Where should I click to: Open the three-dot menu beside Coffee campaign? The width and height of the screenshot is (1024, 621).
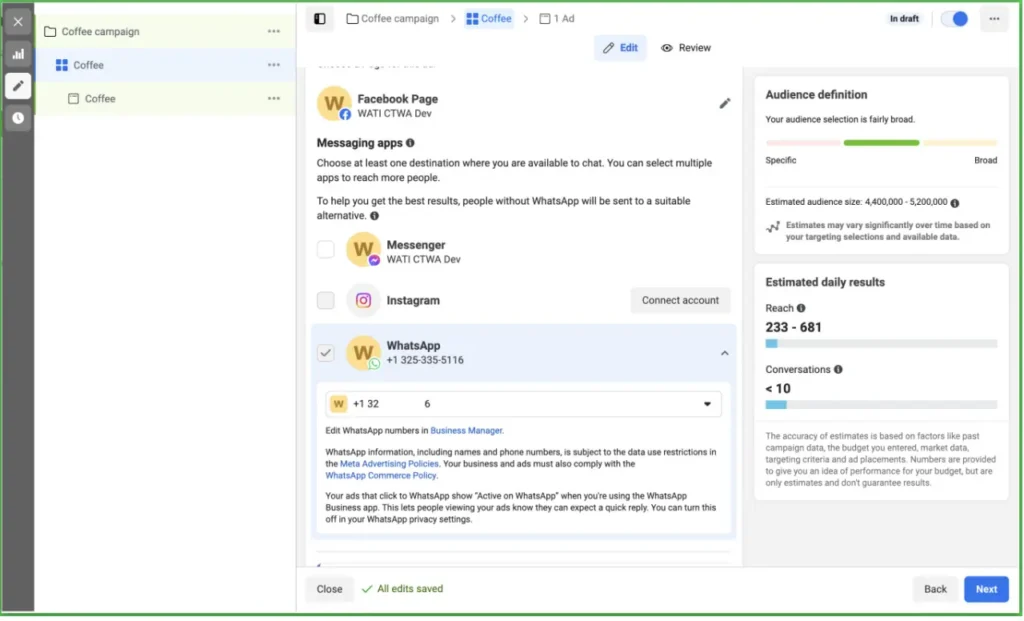coord(274,31)
